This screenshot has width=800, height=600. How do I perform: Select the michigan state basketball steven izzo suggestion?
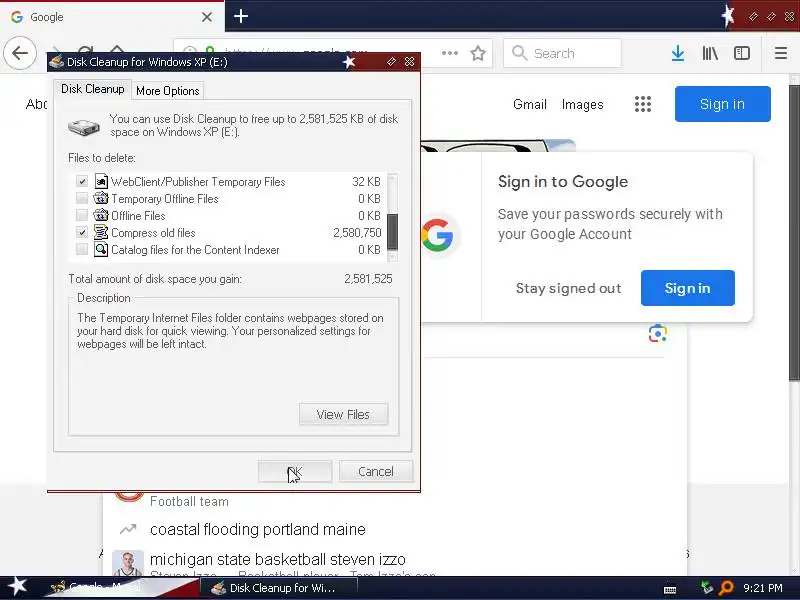pos(278,559)
